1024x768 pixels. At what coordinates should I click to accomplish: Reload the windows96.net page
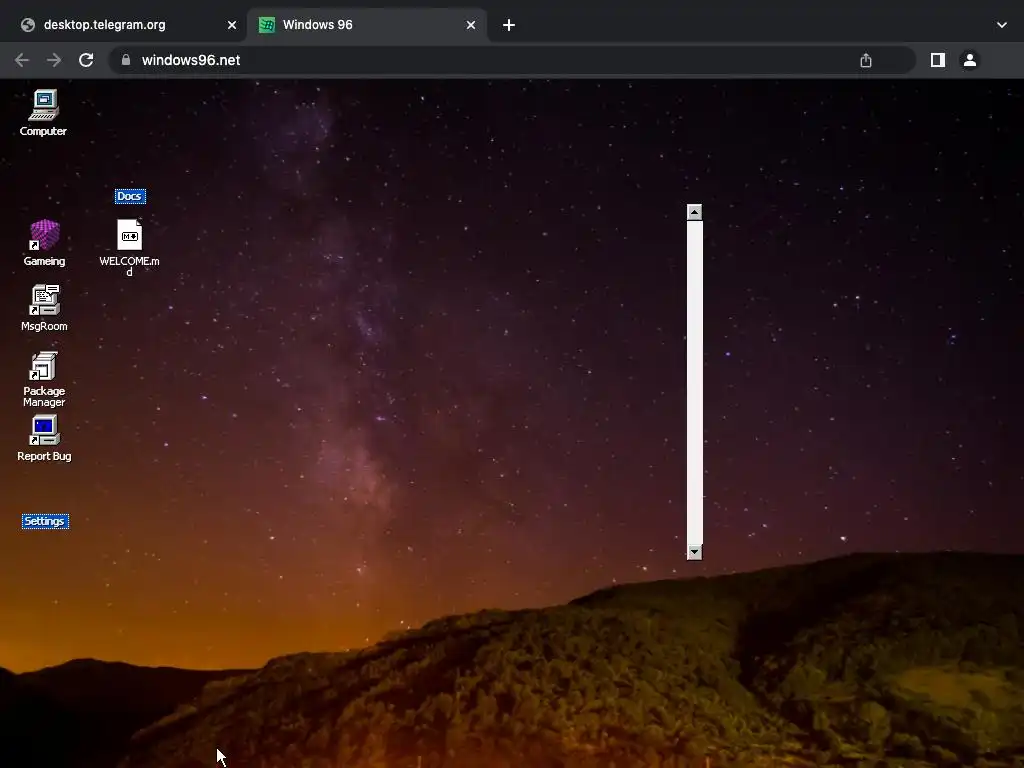[x=86, y=60]
